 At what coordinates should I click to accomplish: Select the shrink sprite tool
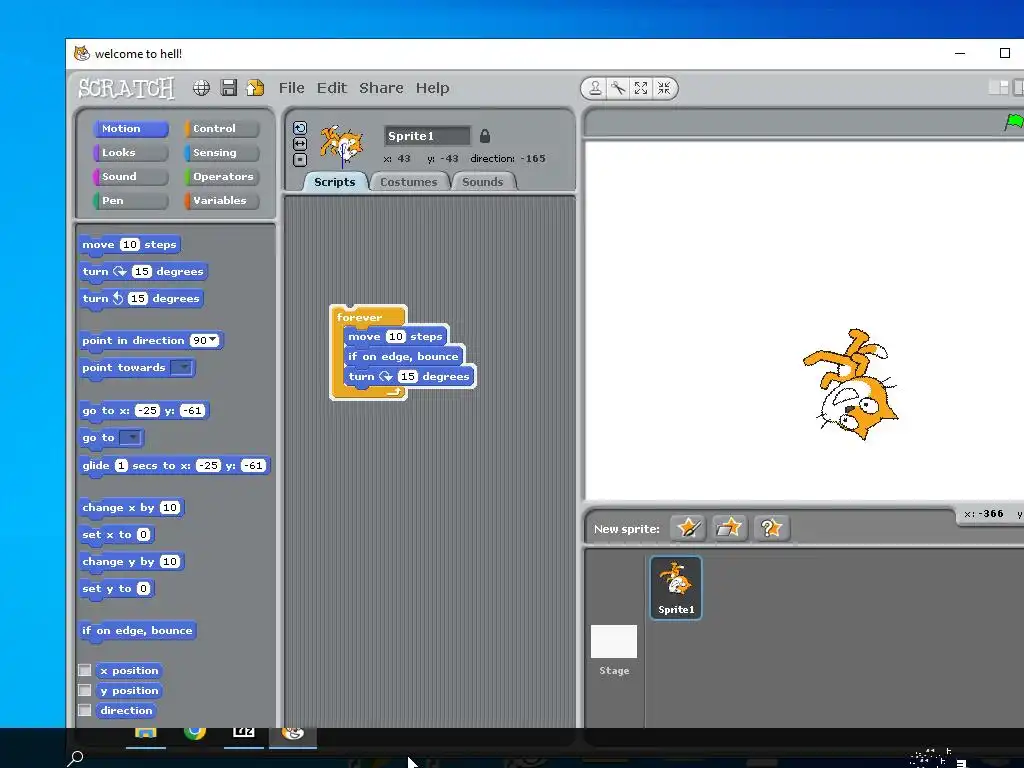664,88
